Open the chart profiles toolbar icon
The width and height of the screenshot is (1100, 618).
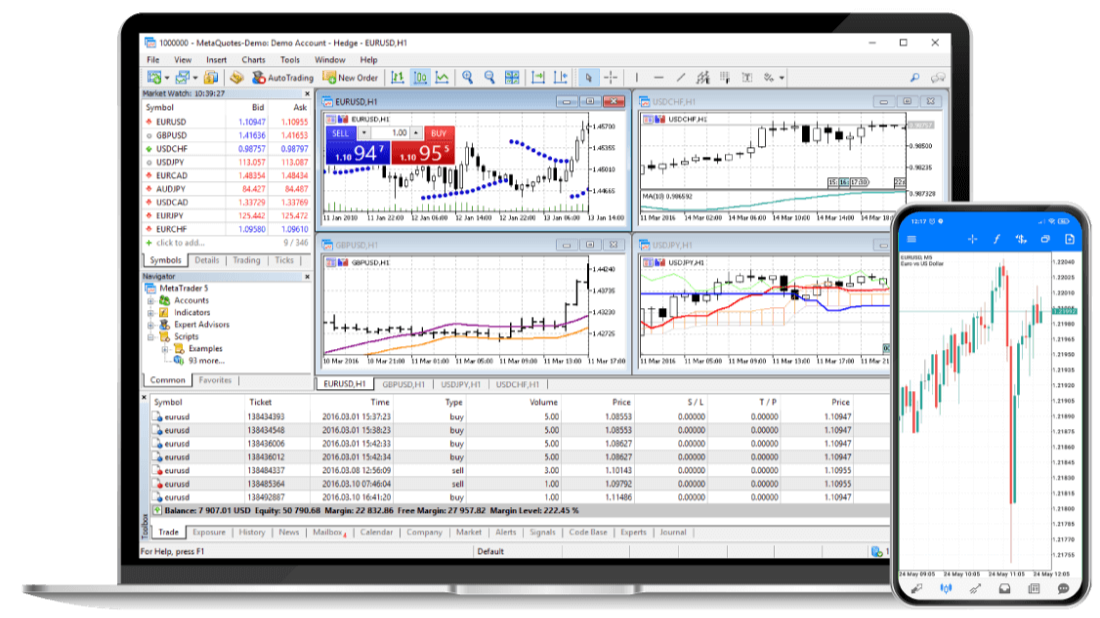point(182,78)
